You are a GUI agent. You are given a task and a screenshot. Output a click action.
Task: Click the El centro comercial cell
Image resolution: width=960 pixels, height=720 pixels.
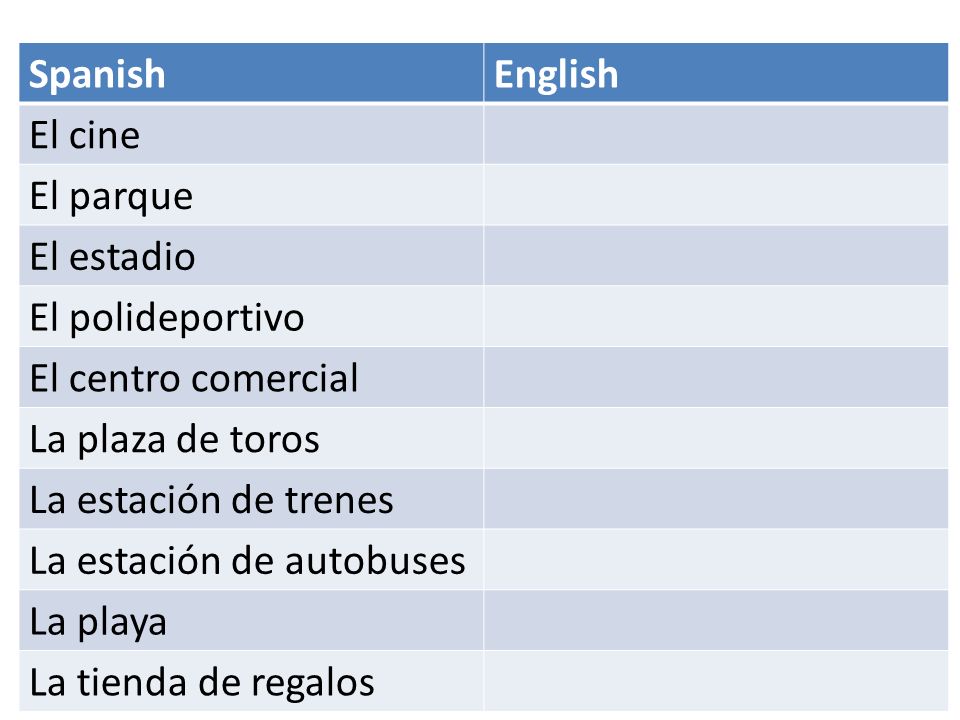click(x=251, y=377)
